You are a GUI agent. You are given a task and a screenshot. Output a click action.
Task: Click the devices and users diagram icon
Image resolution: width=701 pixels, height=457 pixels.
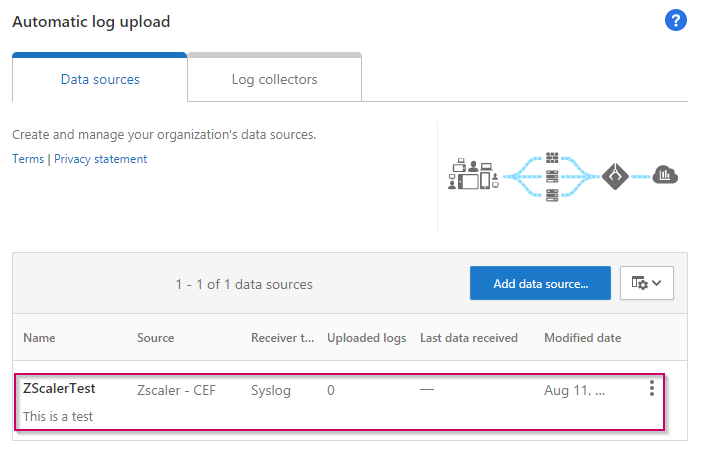coord(473,175)
